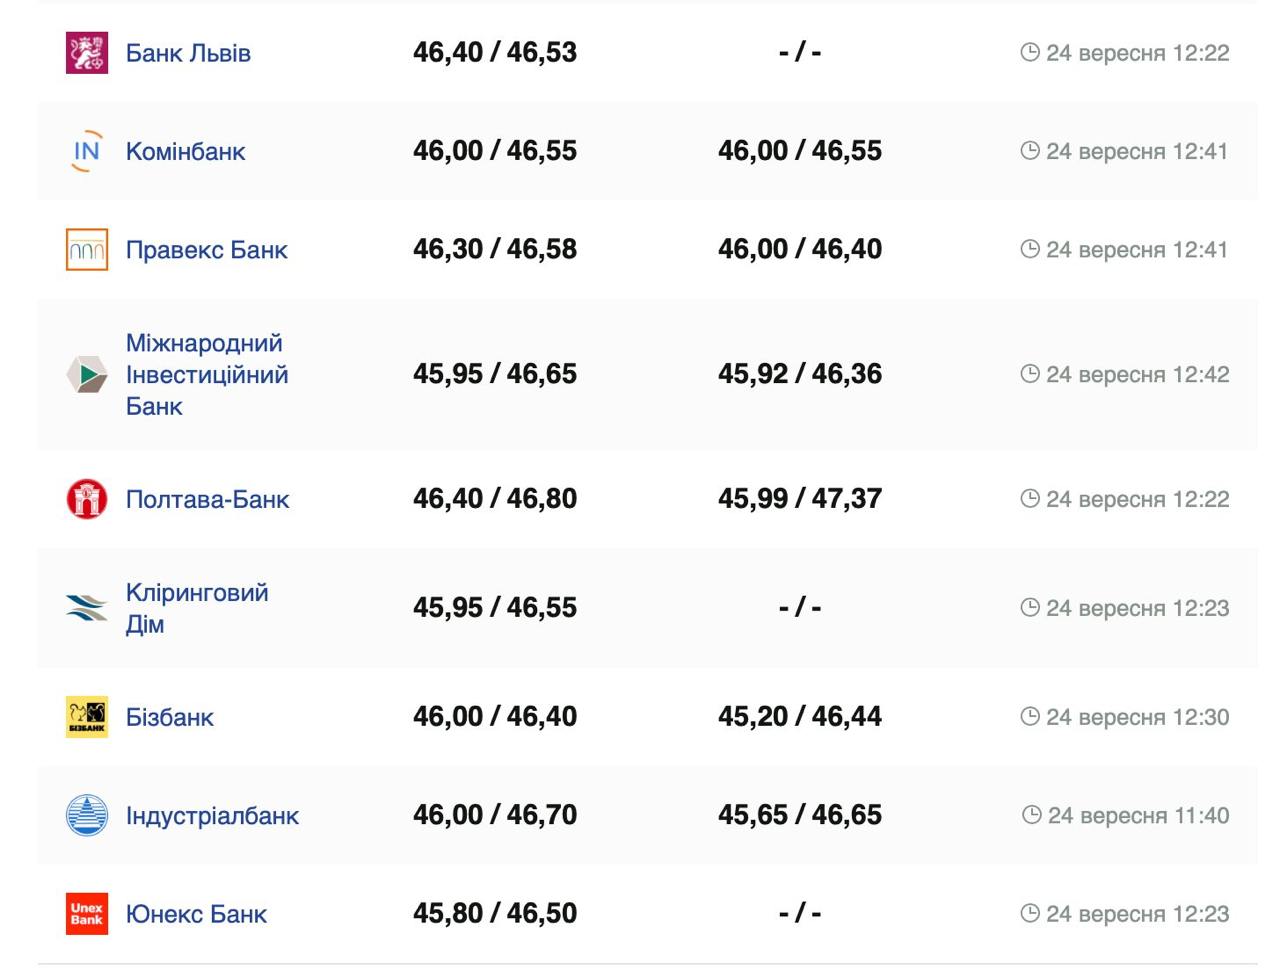
Task: Open the Банк Львів link
Action: pos(188,53)
